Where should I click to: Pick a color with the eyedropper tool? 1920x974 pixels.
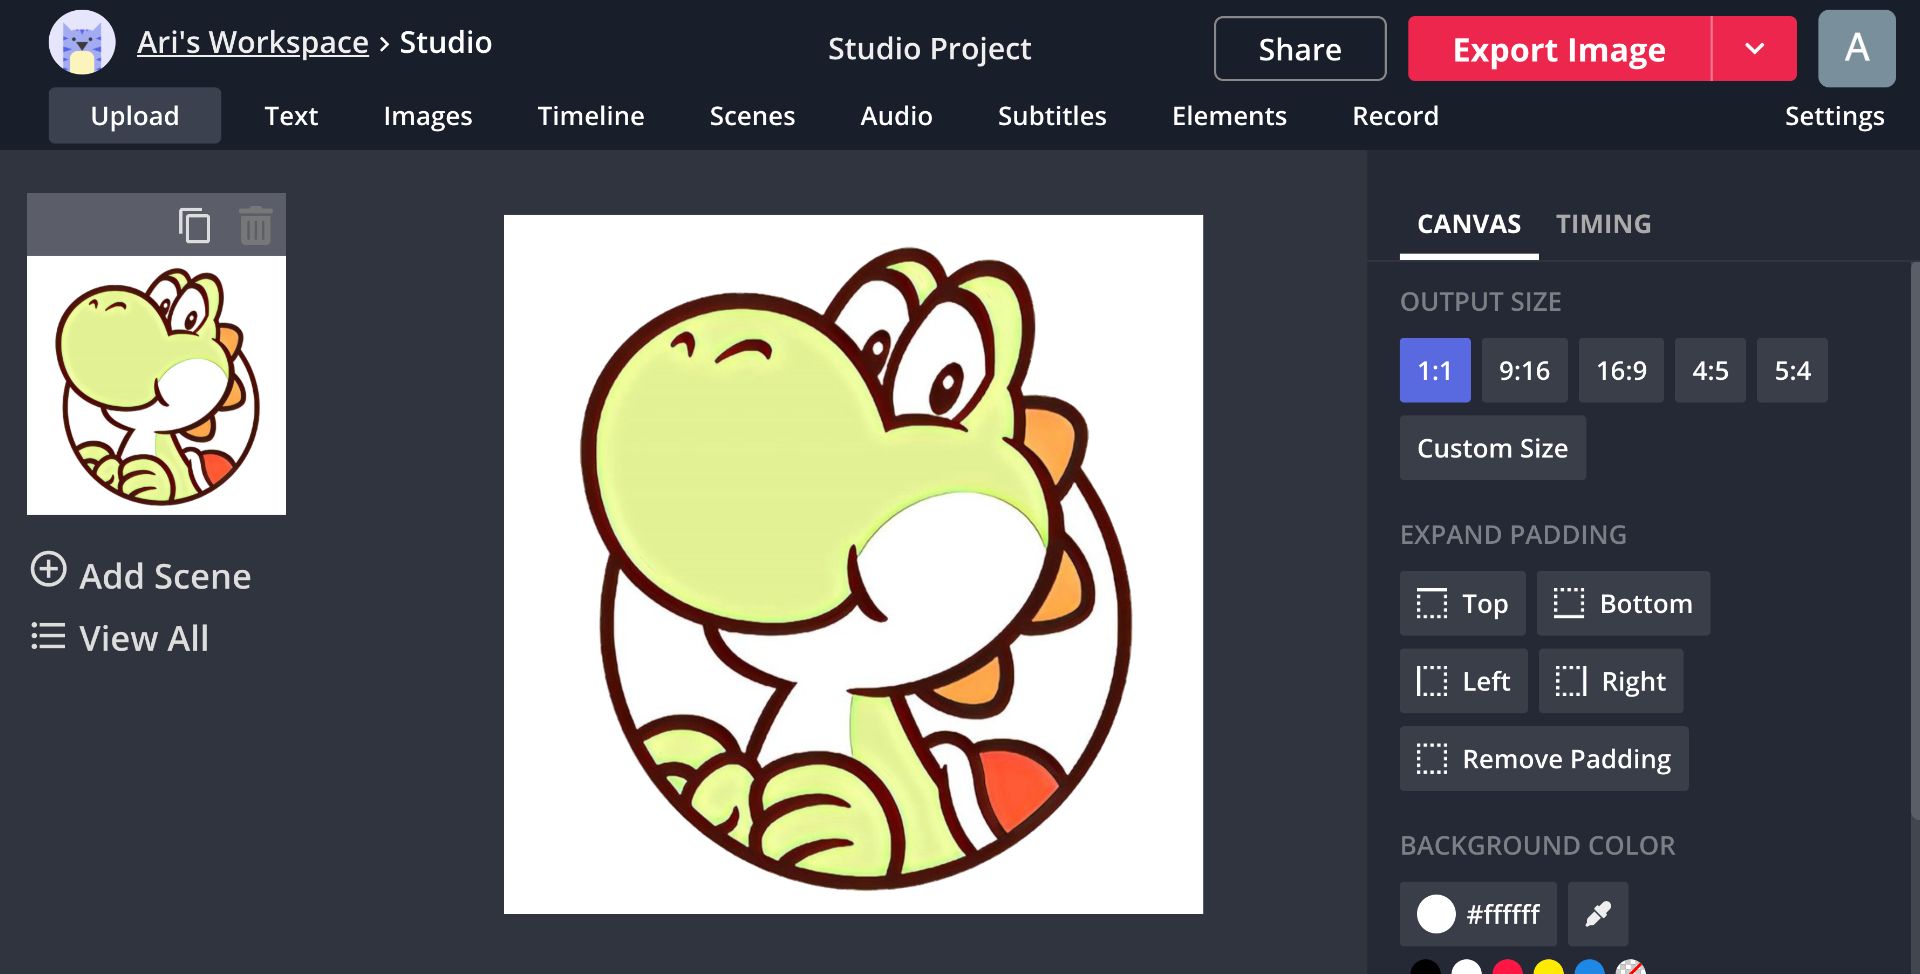click(1597, 914)
